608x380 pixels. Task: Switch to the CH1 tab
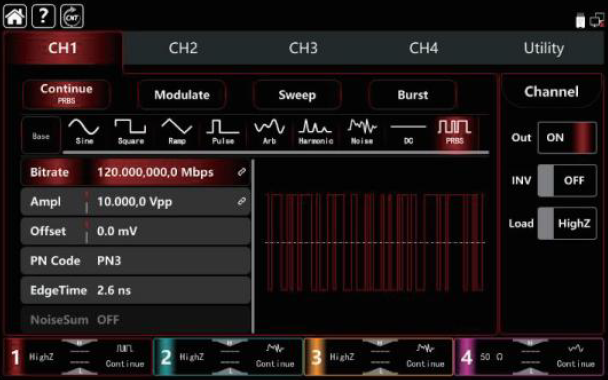pos(63,48)
